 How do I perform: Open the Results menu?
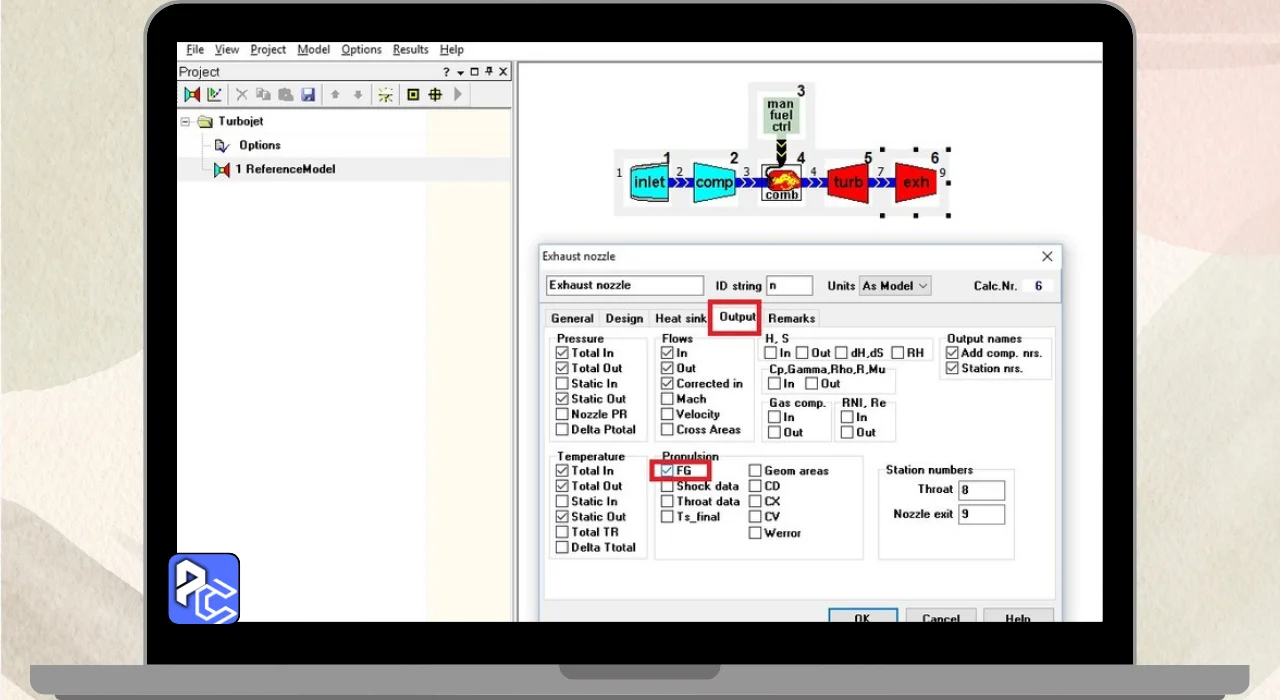[x=410, y=49]
